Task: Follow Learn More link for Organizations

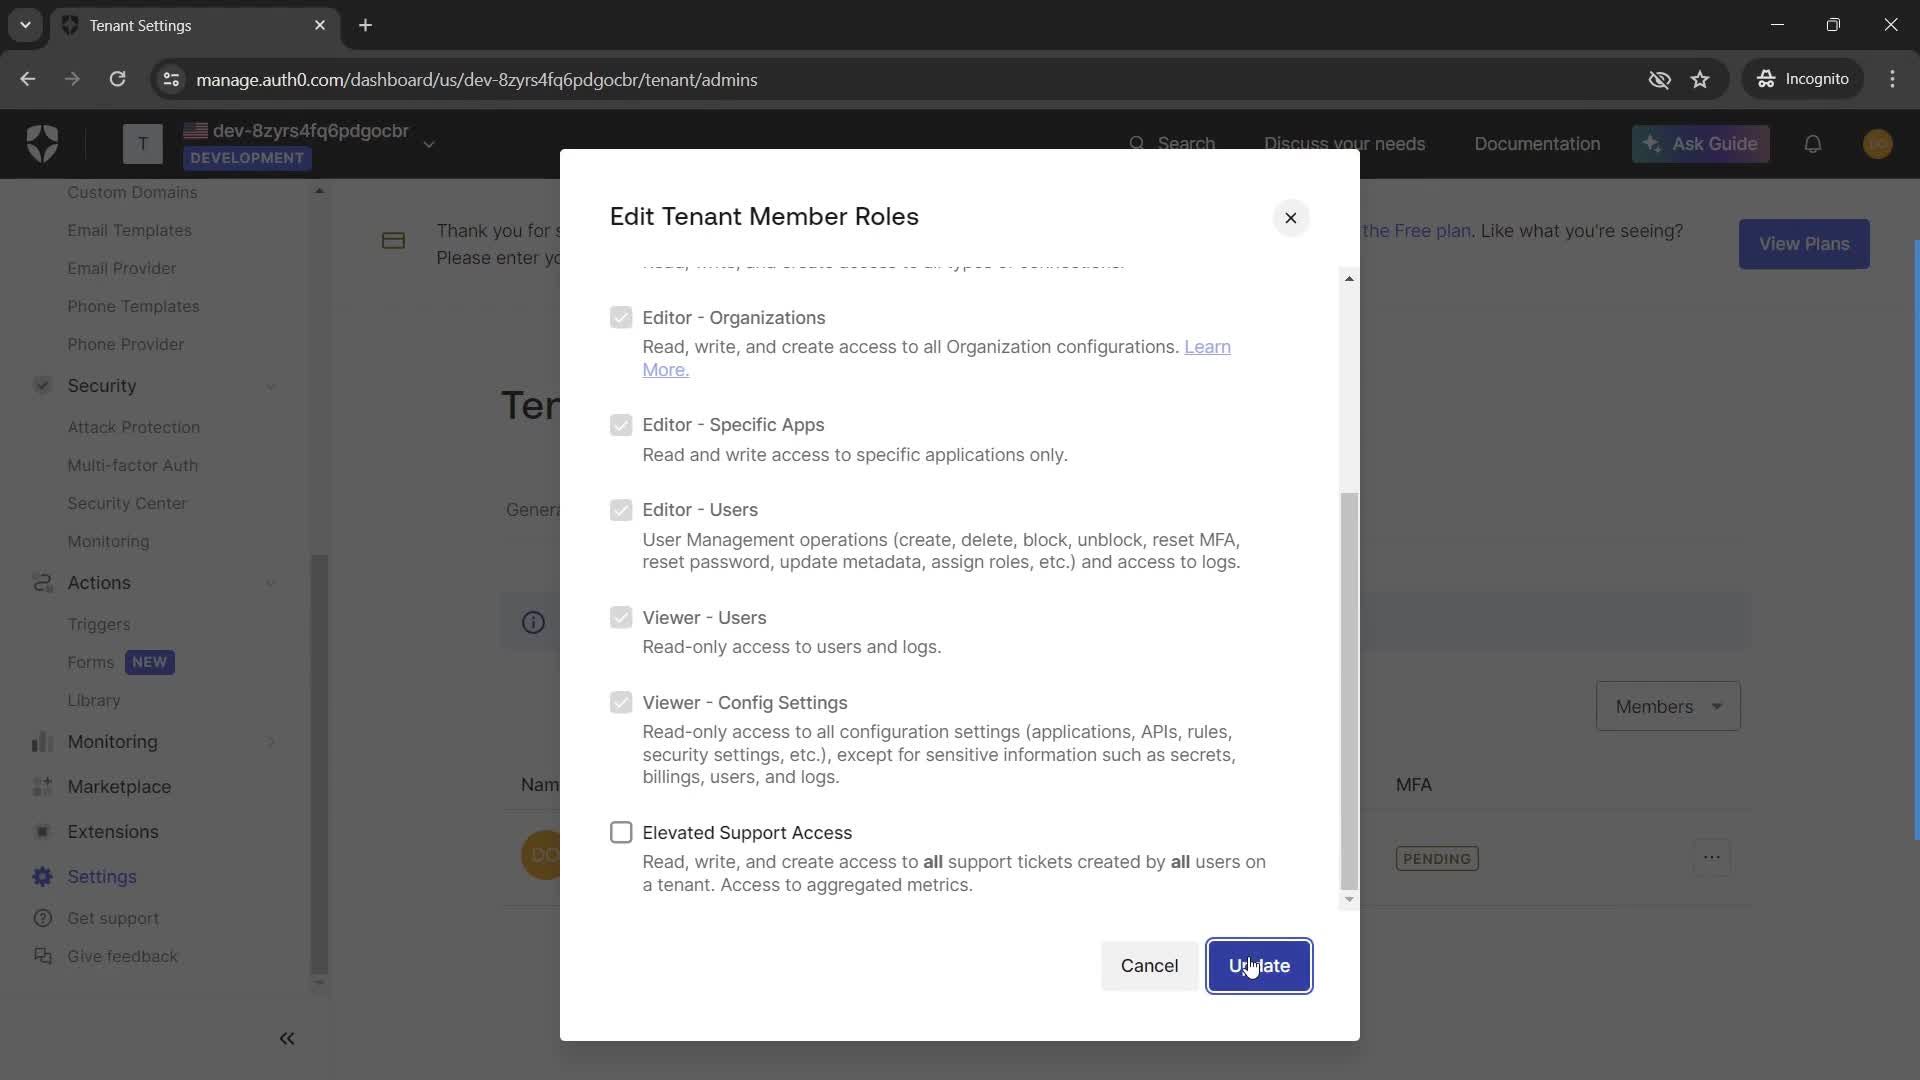Action: 936,358
